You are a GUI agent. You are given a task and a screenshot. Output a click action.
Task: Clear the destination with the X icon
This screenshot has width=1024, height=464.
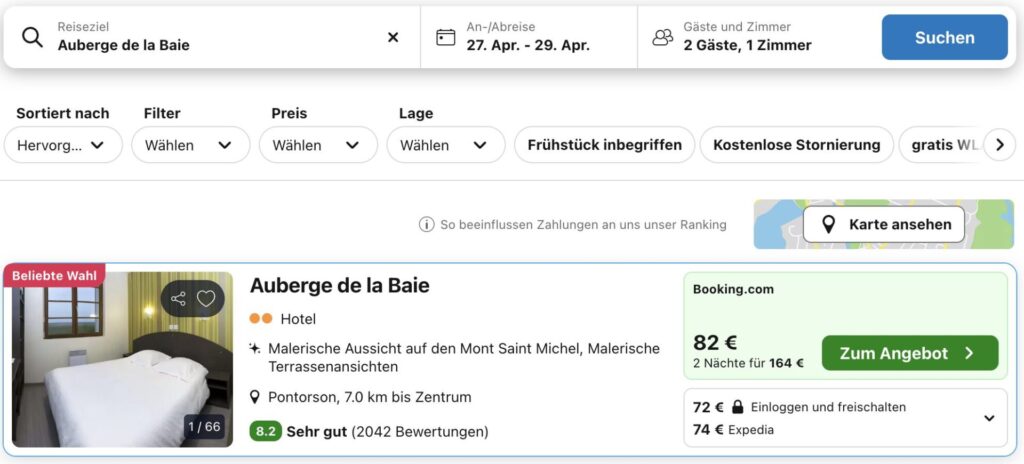(x=393, y=37)
